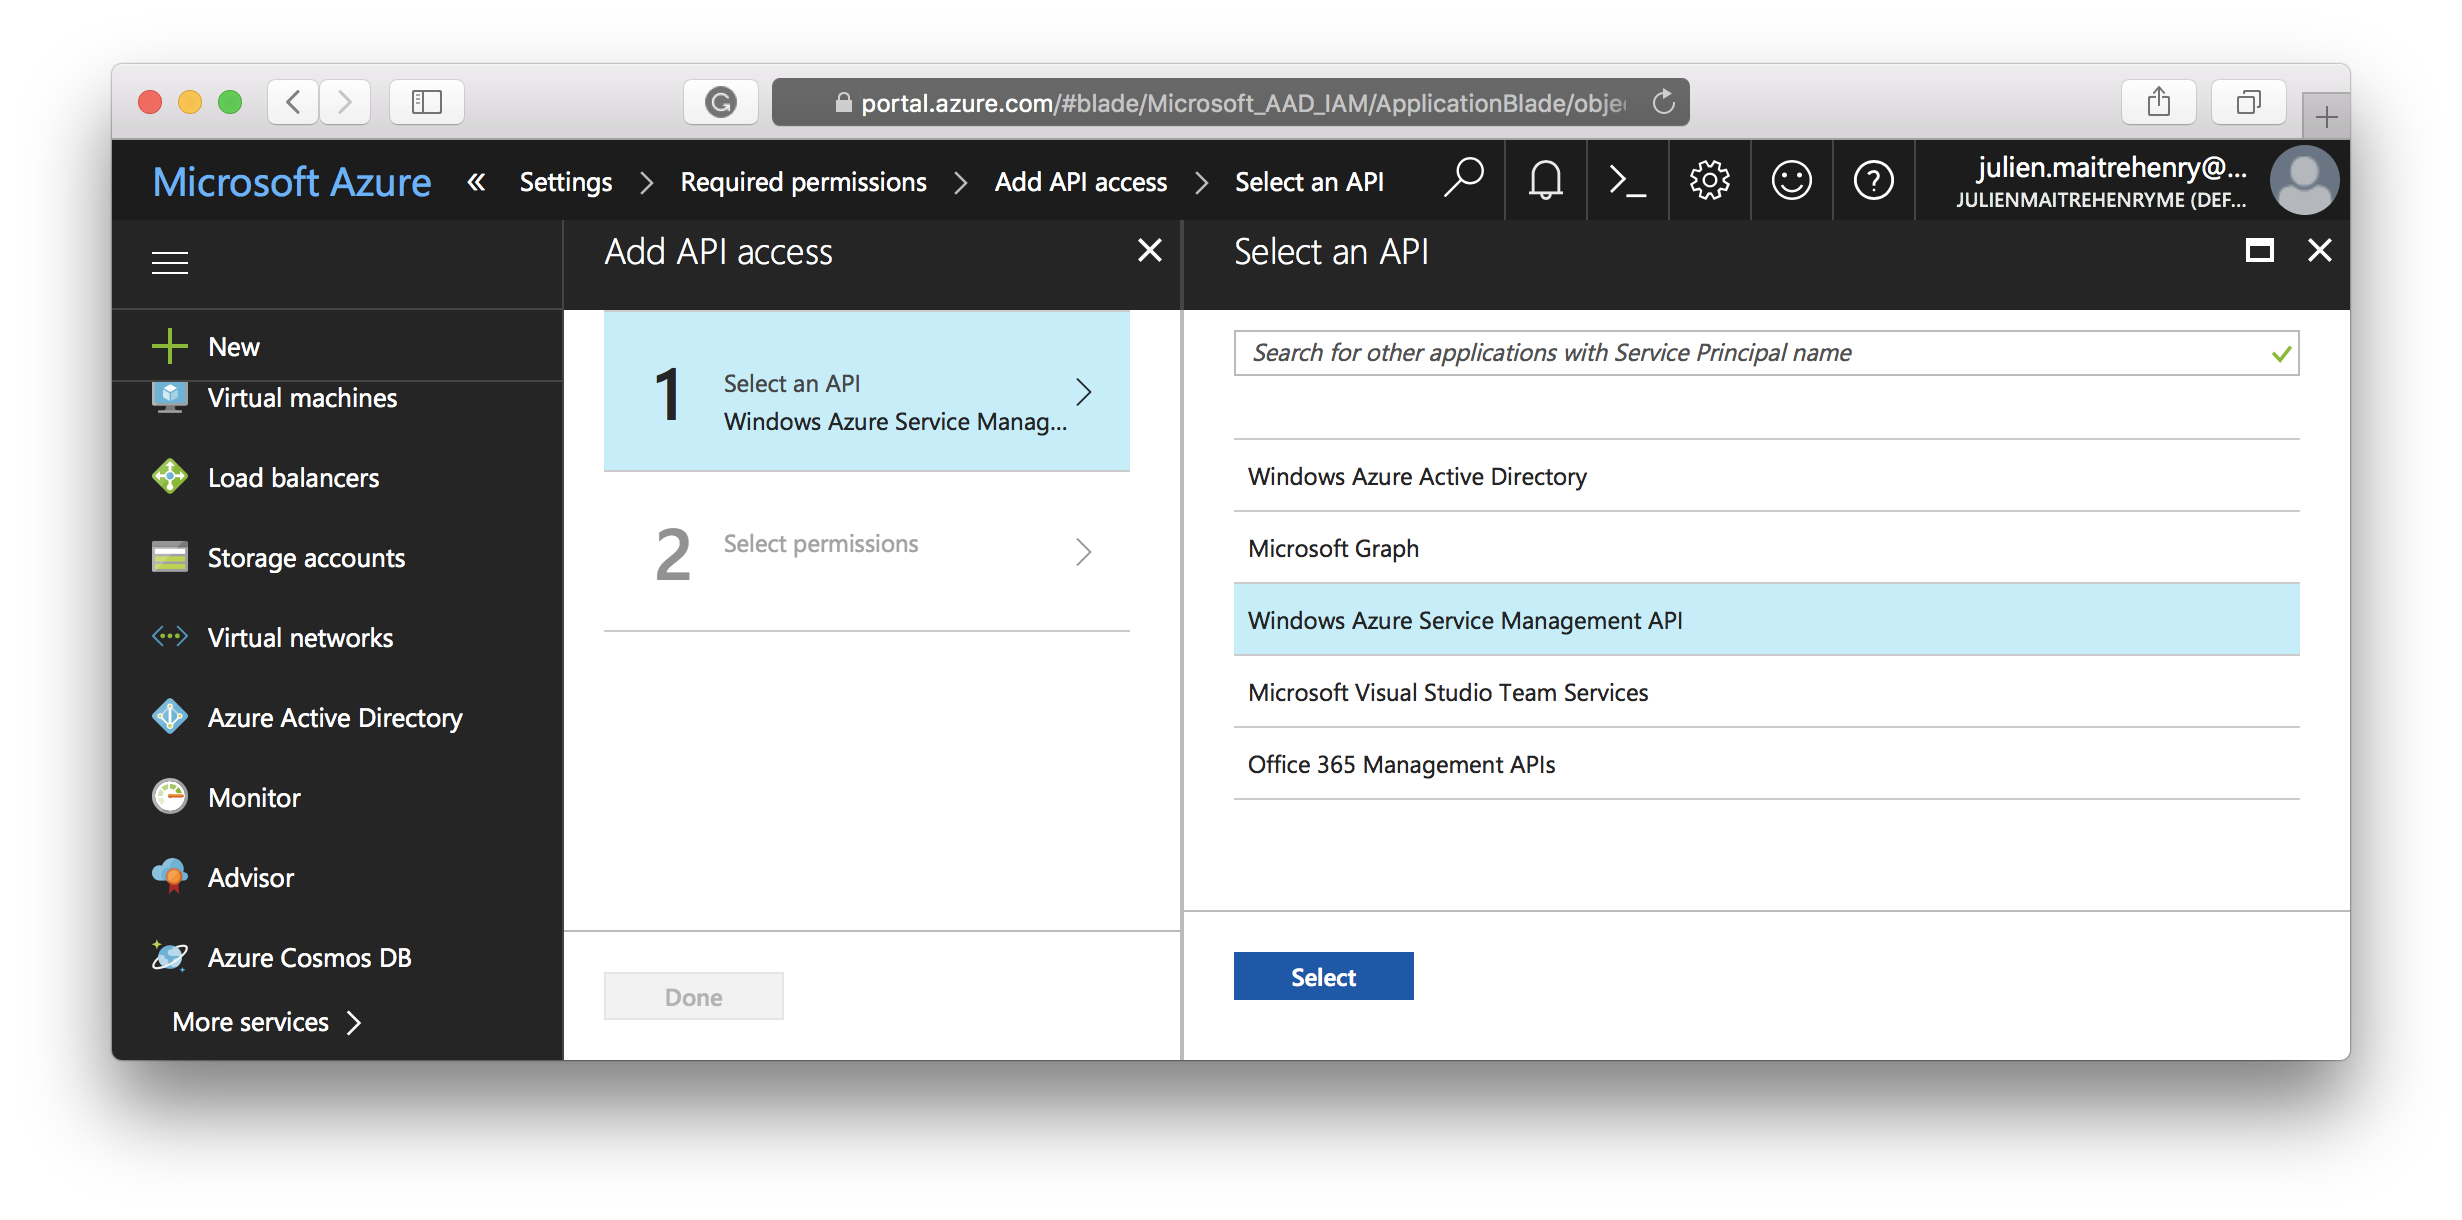2462x1220 pixels.
Task: Maximize the Select an API blade
Action: [2259, 250]
